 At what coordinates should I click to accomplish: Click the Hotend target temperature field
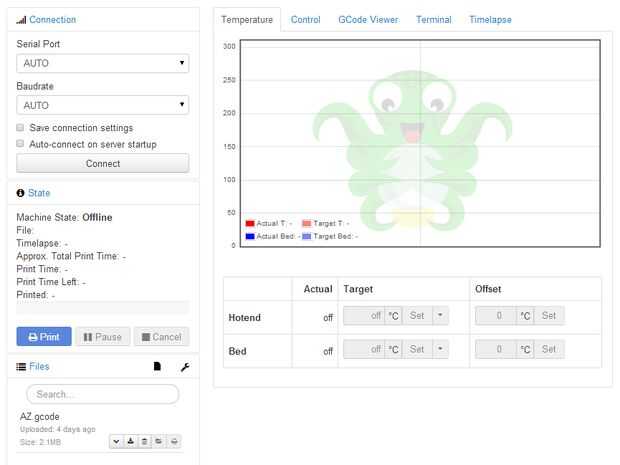coord(364,316)
